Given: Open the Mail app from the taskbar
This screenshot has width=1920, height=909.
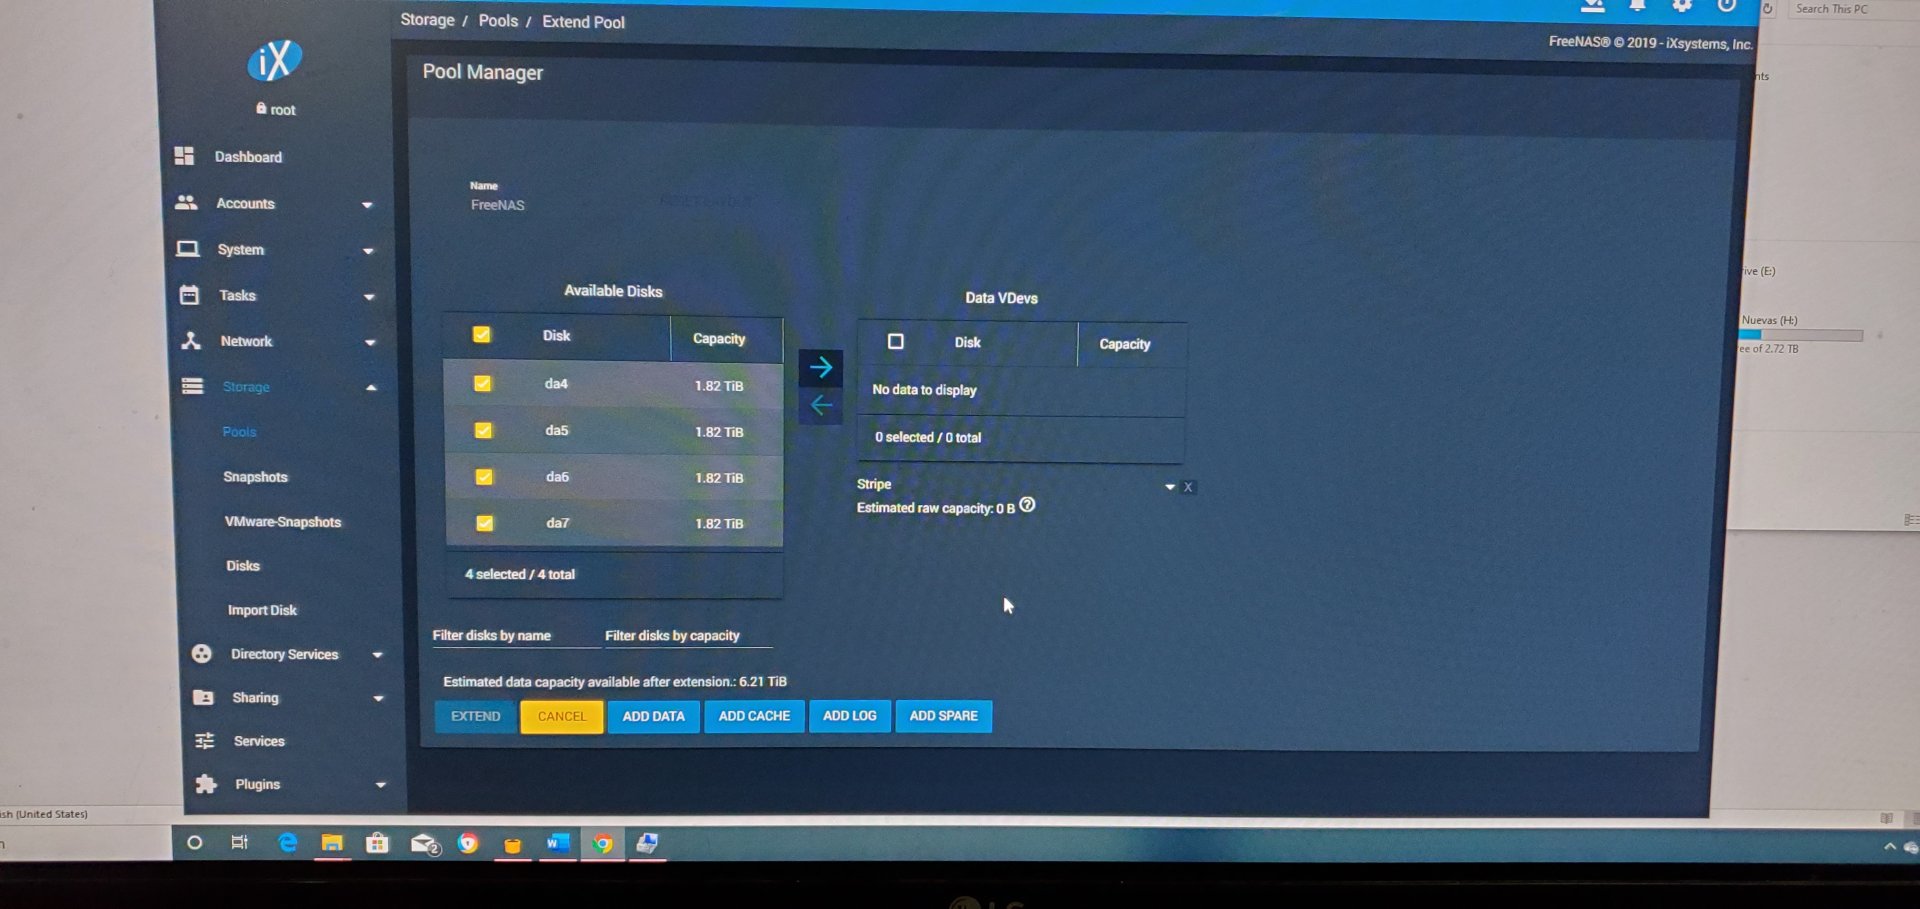Looking at the screenshot, I should [425, 844].
